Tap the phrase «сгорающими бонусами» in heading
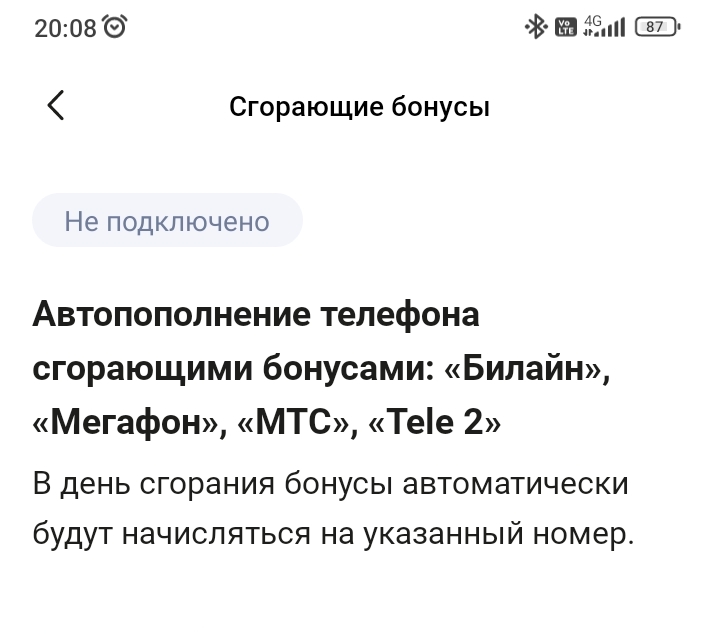The width and height of the screenshot is (720, 634). coord(232,369)
